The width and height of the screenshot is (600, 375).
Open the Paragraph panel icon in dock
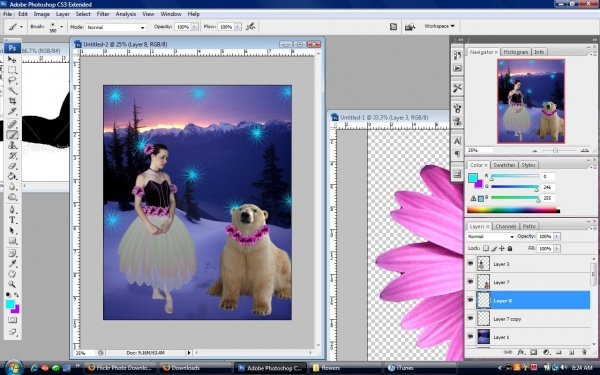[457, 154]
